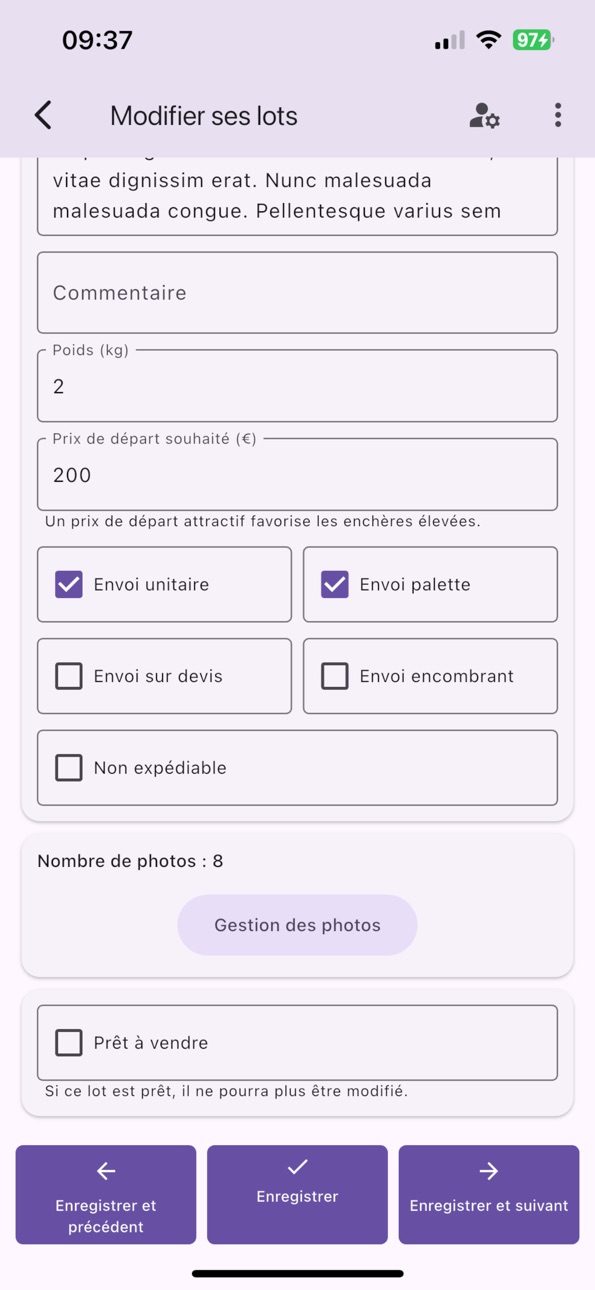Screen dimensions: 595x1290
Task: Check the Wi-Fi status icon
Action: pyautogui.click(x=488, y=40)
